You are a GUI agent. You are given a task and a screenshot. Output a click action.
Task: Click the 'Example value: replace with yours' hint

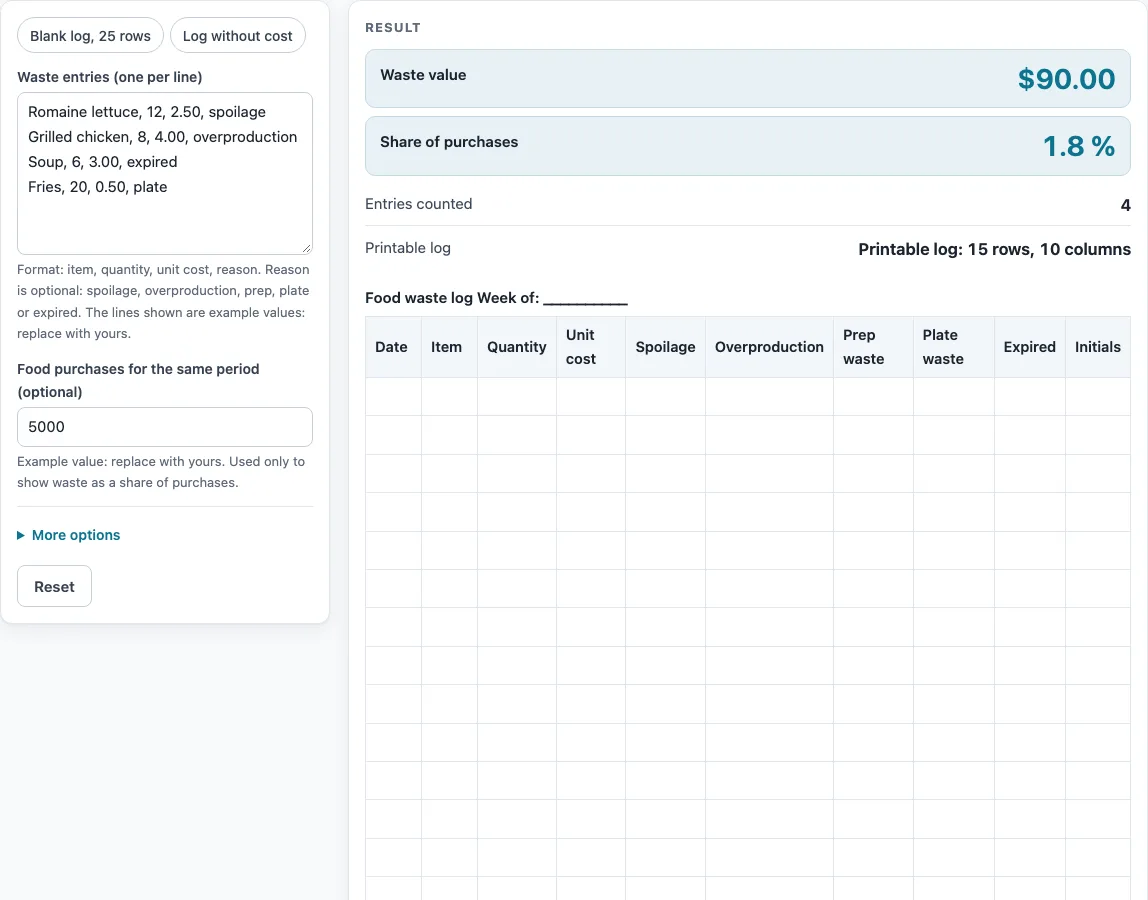coord(161,472)
